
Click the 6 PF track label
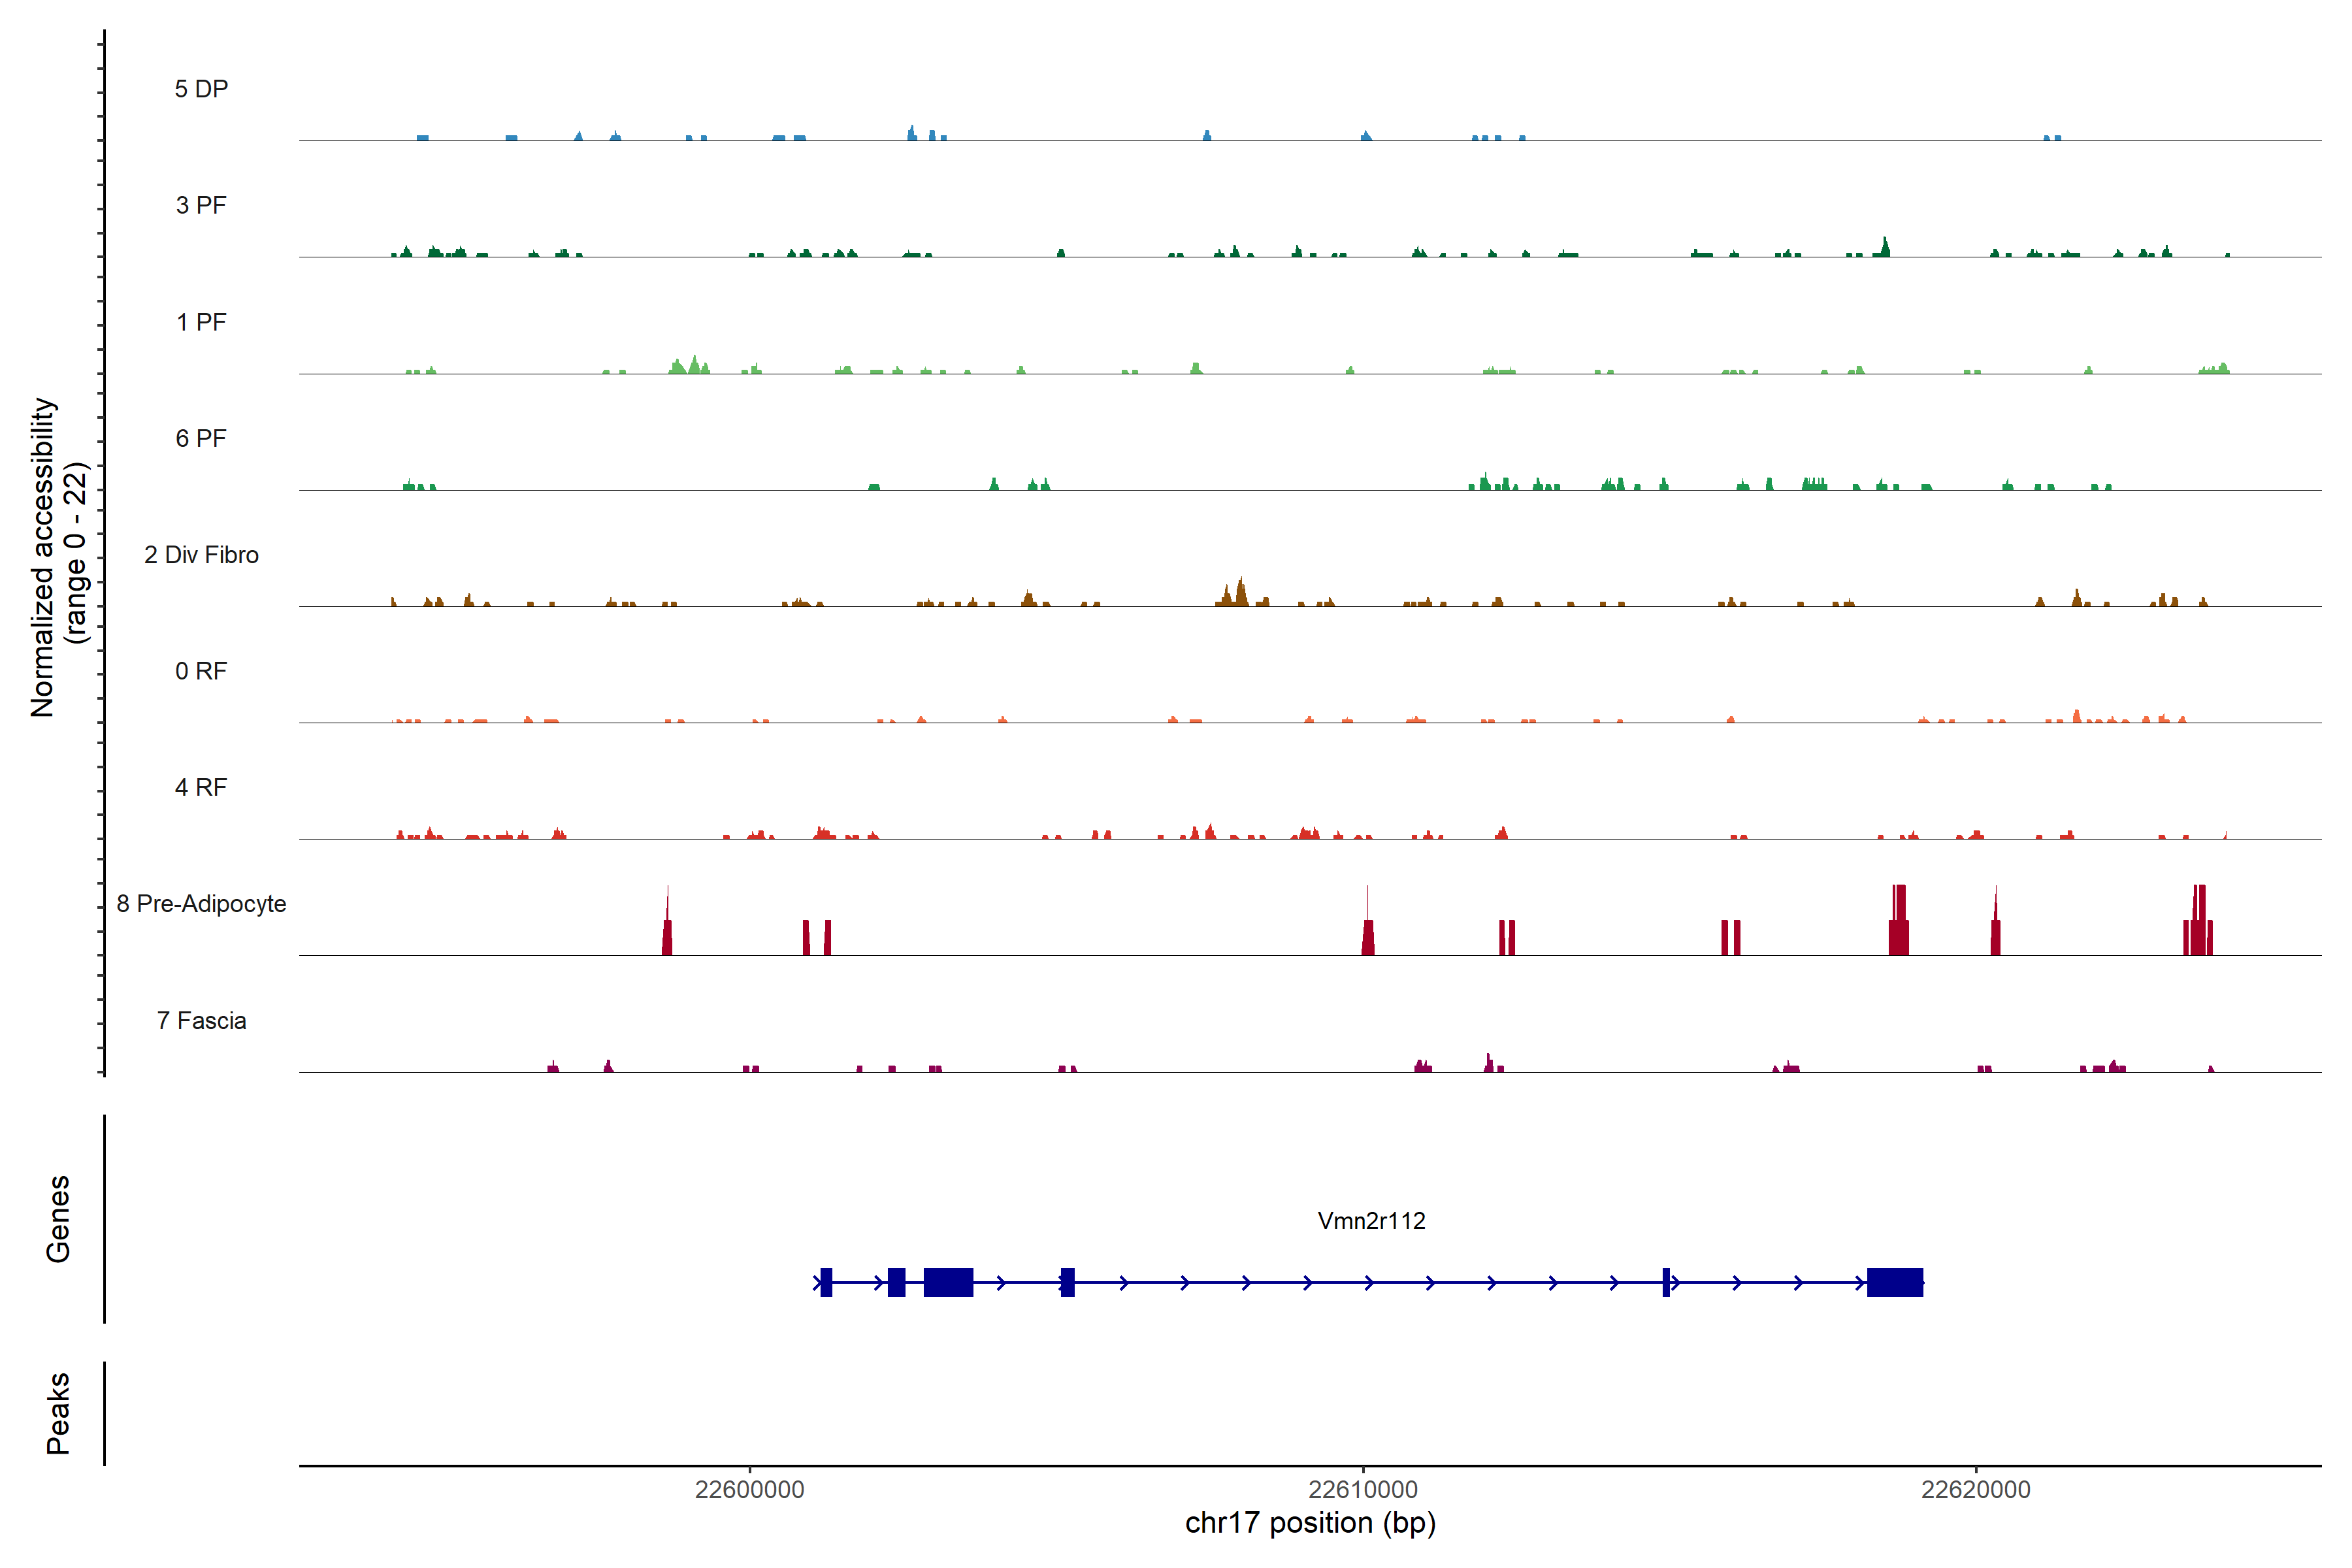tap(201, 438)
